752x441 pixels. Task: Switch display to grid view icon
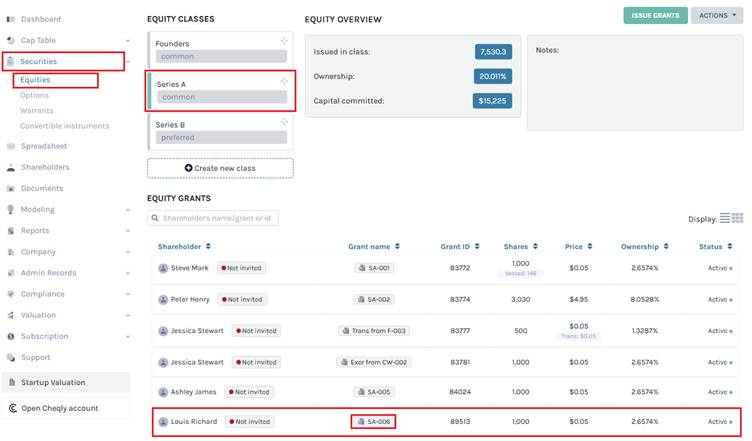click(x=737, y=218)
